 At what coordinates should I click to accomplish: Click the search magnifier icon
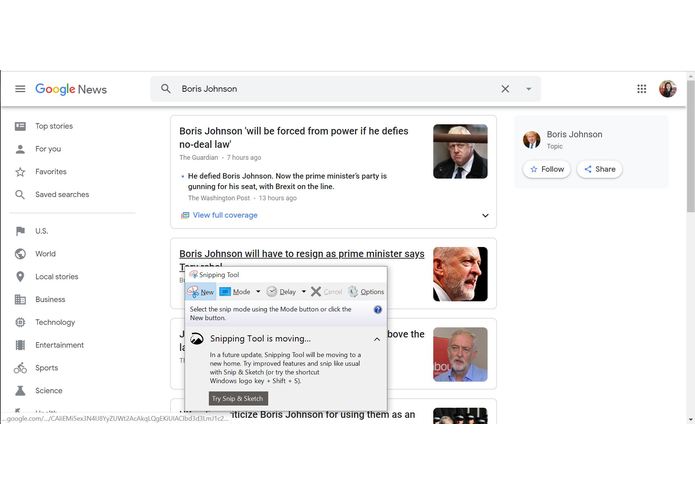pyautogui.click(x=166, y=89)
